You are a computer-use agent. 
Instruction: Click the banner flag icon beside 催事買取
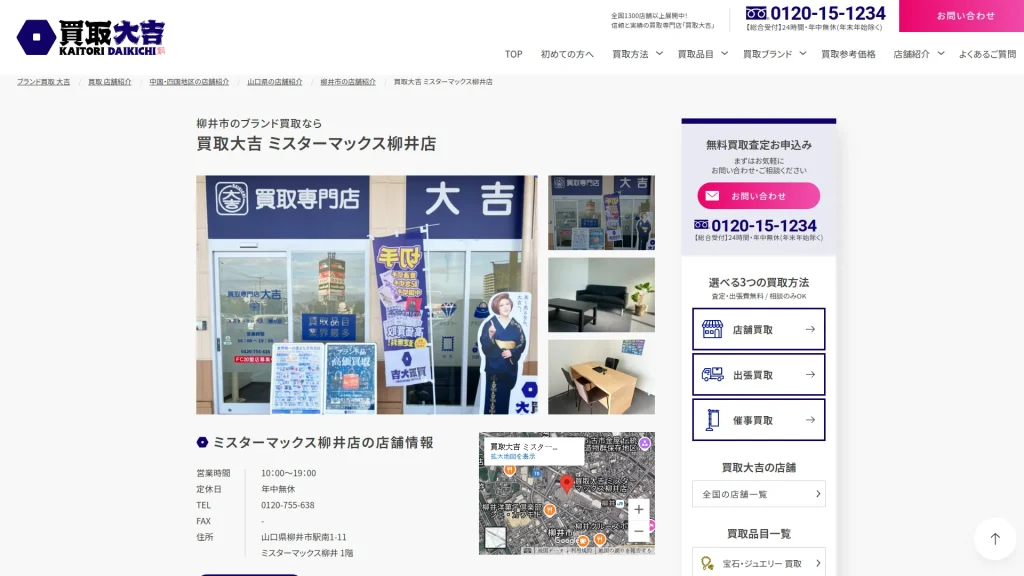[712, 420]
